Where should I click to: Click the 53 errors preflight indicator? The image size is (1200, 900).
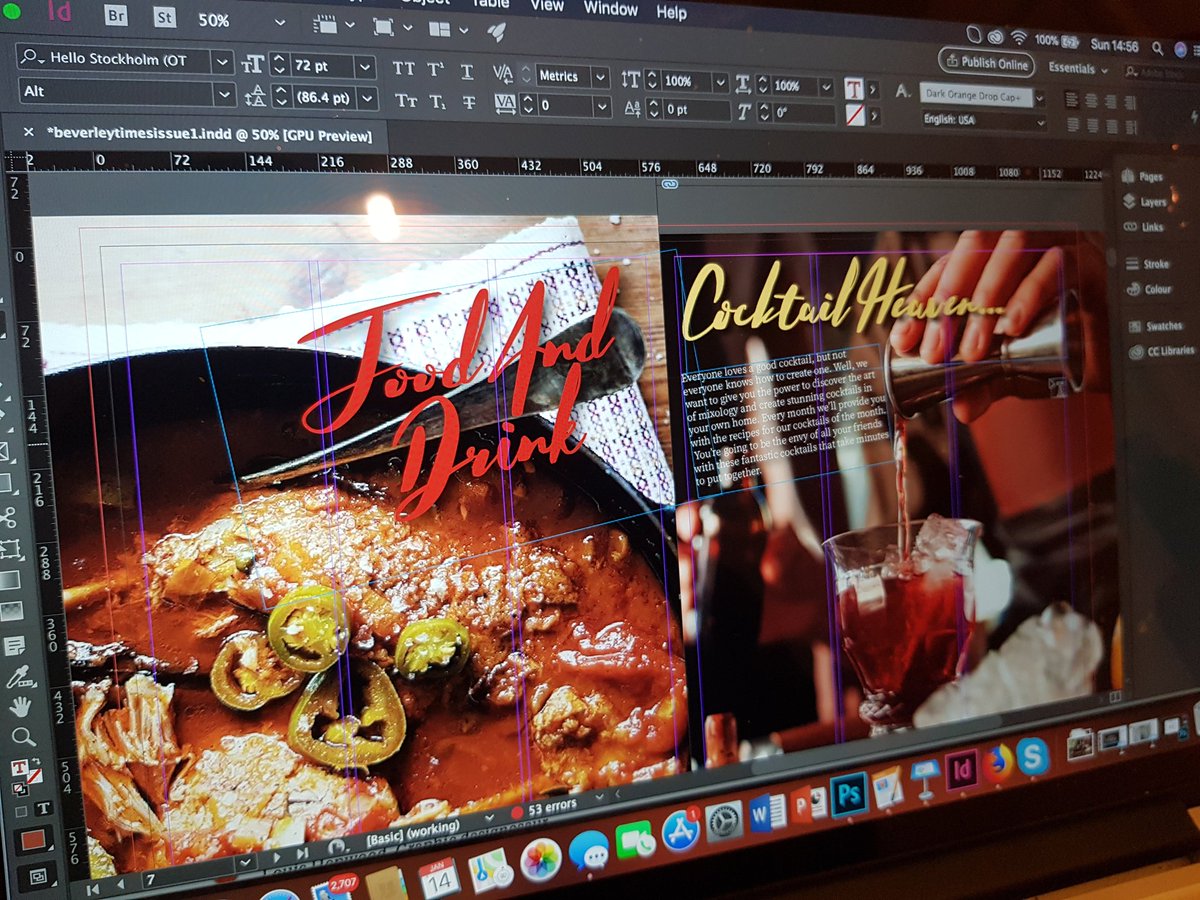tap(544, 809)
